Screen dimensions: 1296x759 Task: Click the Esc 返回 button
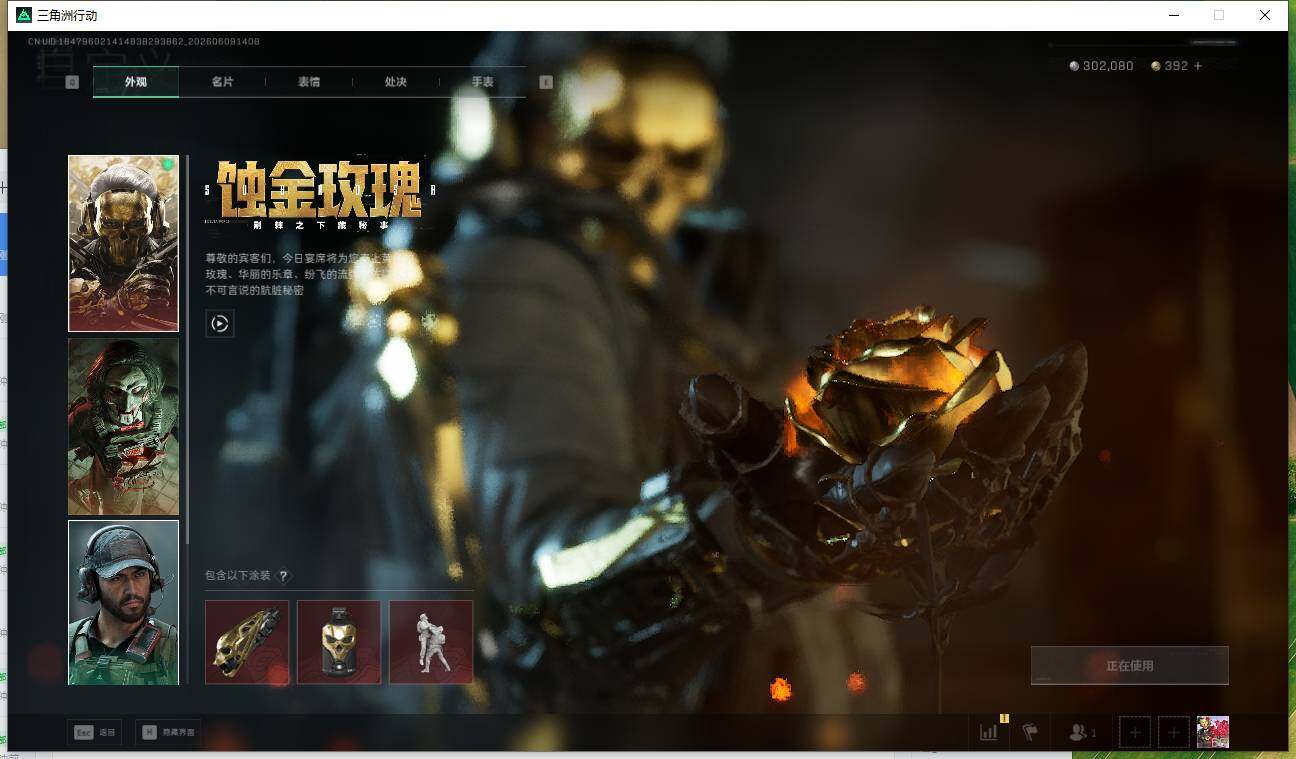93,732
